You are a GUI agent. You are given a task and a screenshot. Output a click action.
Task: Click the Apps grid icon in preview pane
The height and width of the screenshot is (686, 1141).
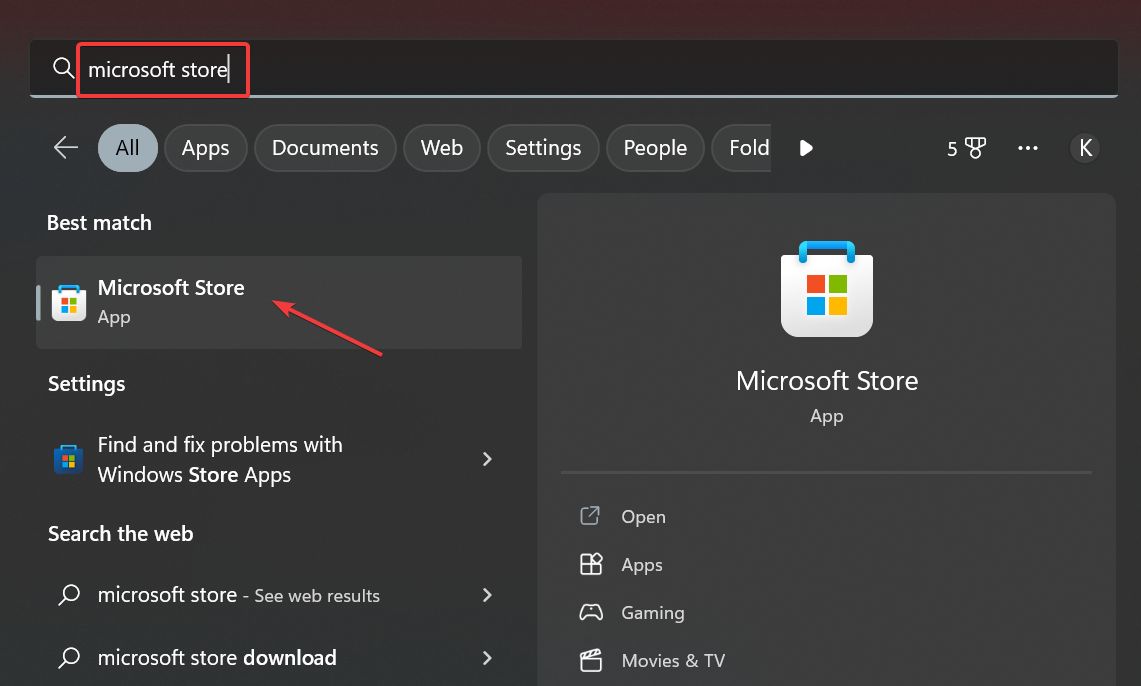(591, 565)
